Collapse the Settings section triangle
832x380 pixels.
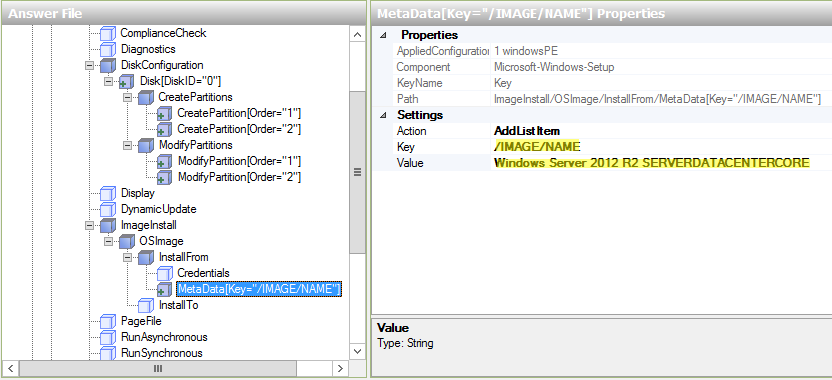[x=384, y=115]
